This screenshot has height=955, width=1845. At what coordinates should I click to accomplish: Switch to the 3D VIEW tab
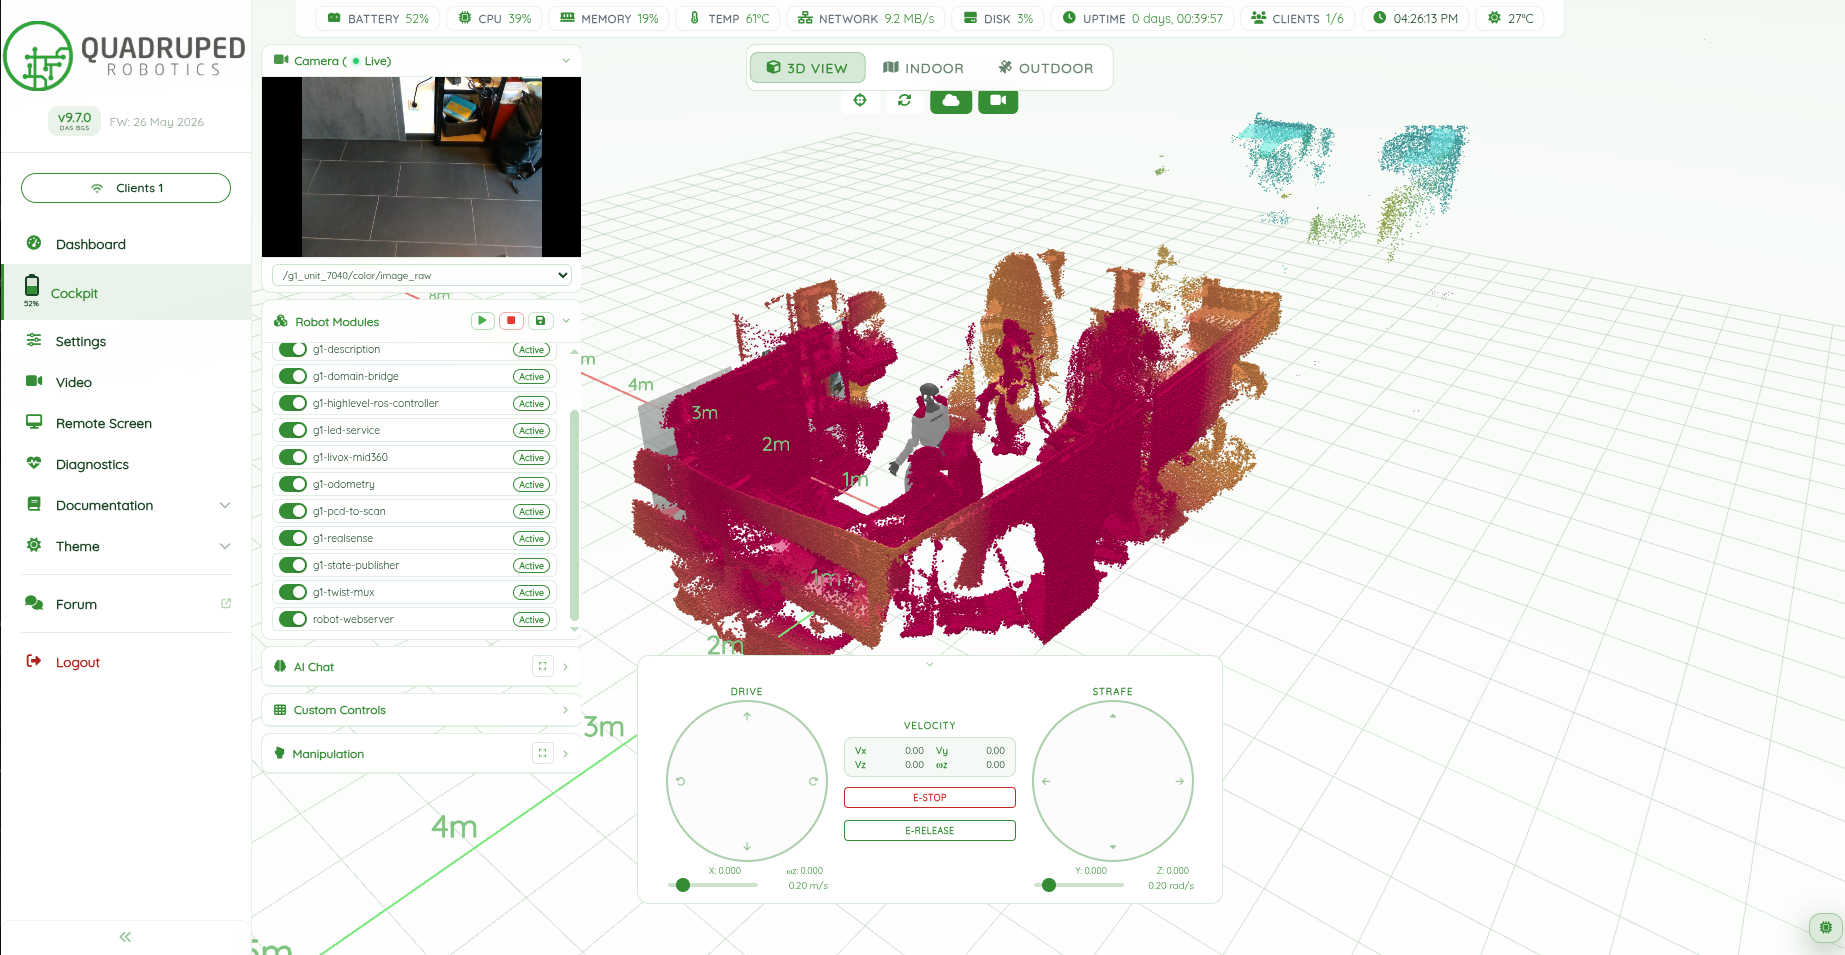pyautogui.click(x=807, y=68)
